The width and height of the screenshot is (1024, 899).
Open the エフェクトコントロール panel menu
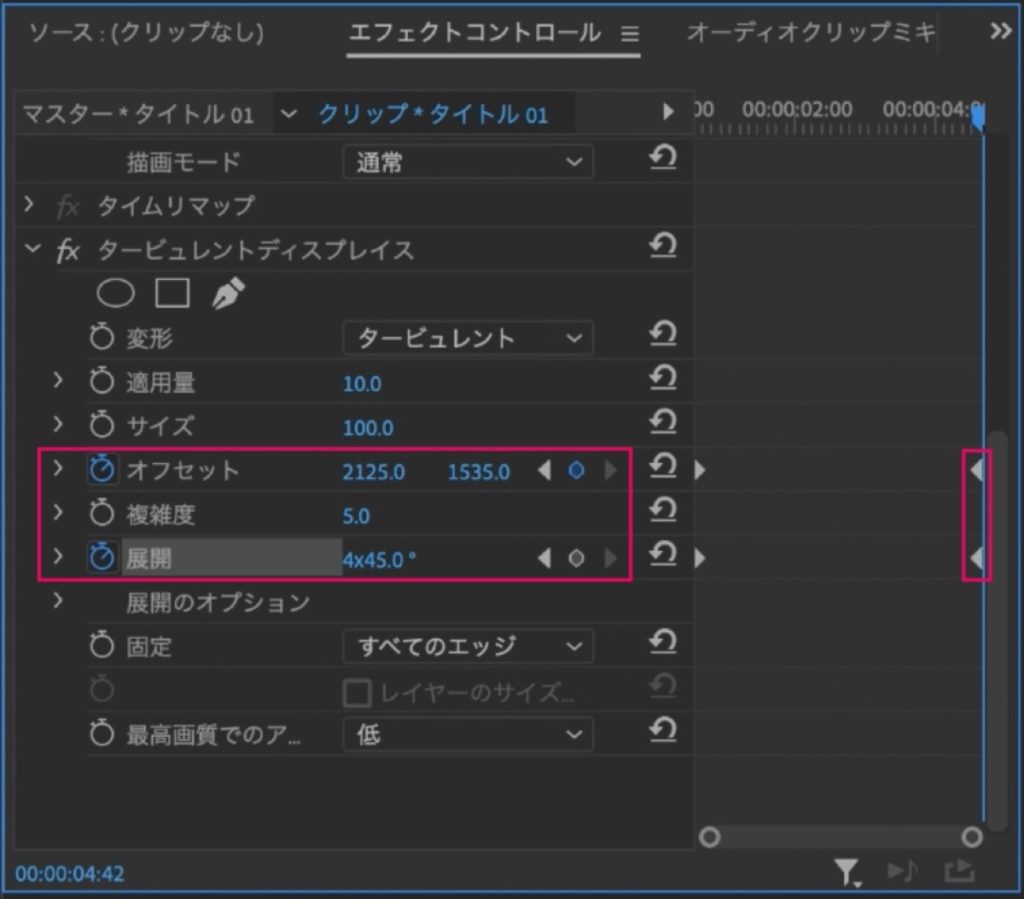click(630, 33)
